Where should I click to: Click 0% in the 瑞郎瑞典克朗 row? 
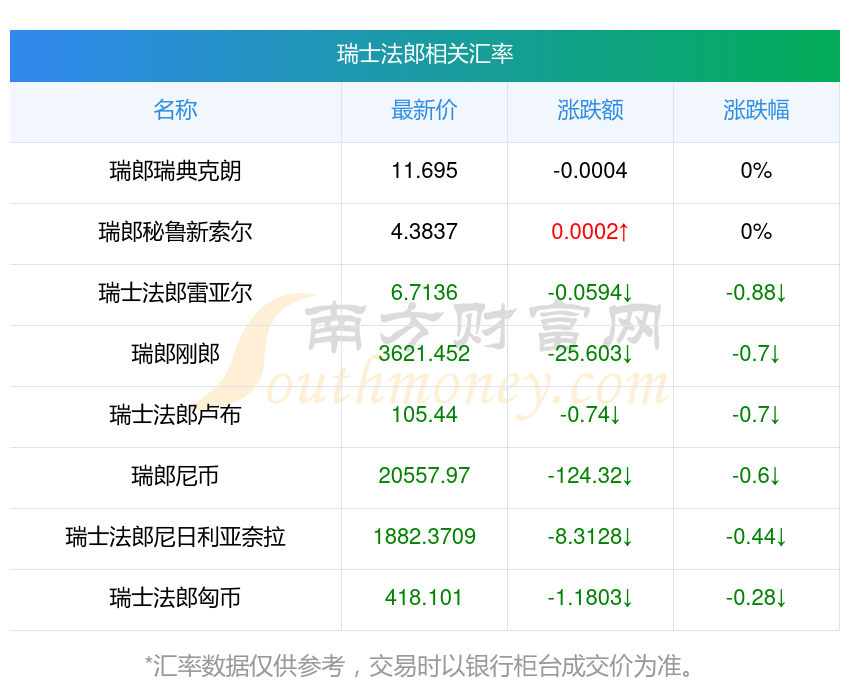(x=756, y=171)
